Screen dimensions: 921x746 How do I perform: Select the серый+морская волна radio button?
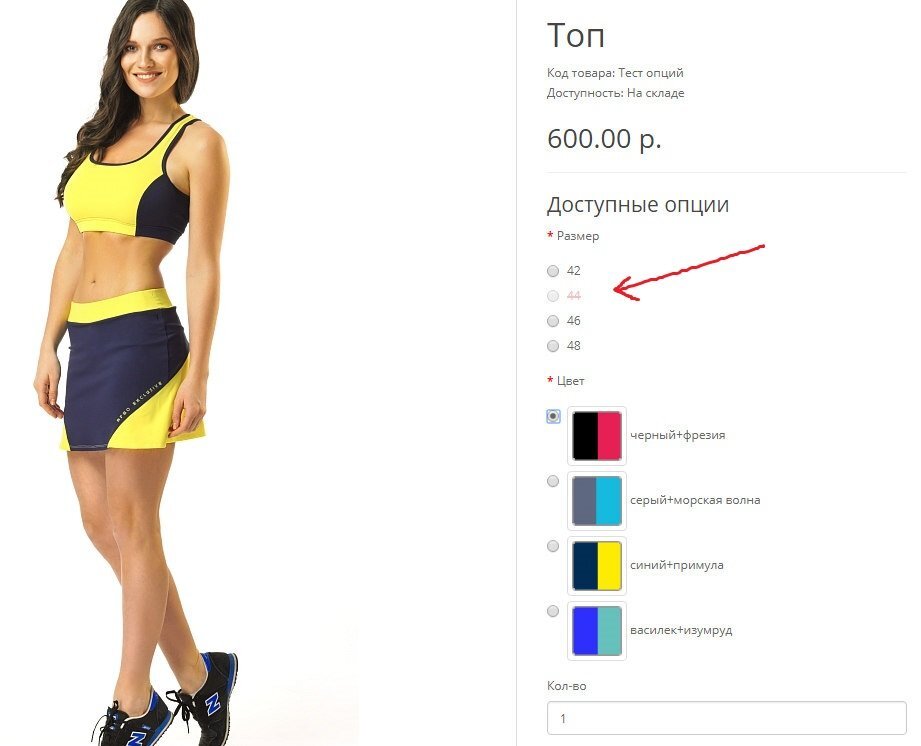[x=553, y=481]
